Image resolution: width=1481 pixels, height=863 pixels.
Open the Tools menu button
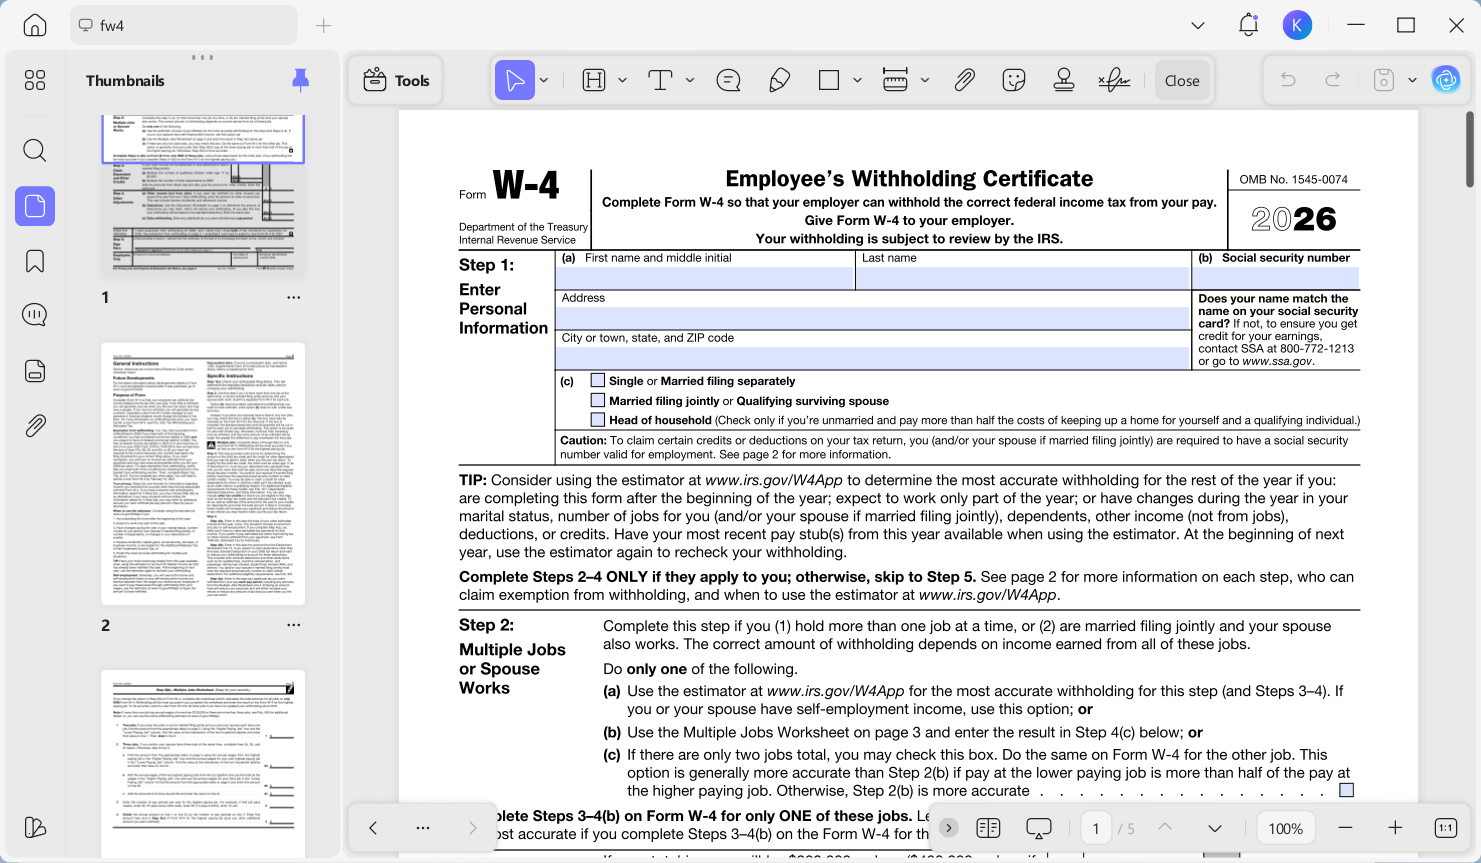(x=397, y=80)
